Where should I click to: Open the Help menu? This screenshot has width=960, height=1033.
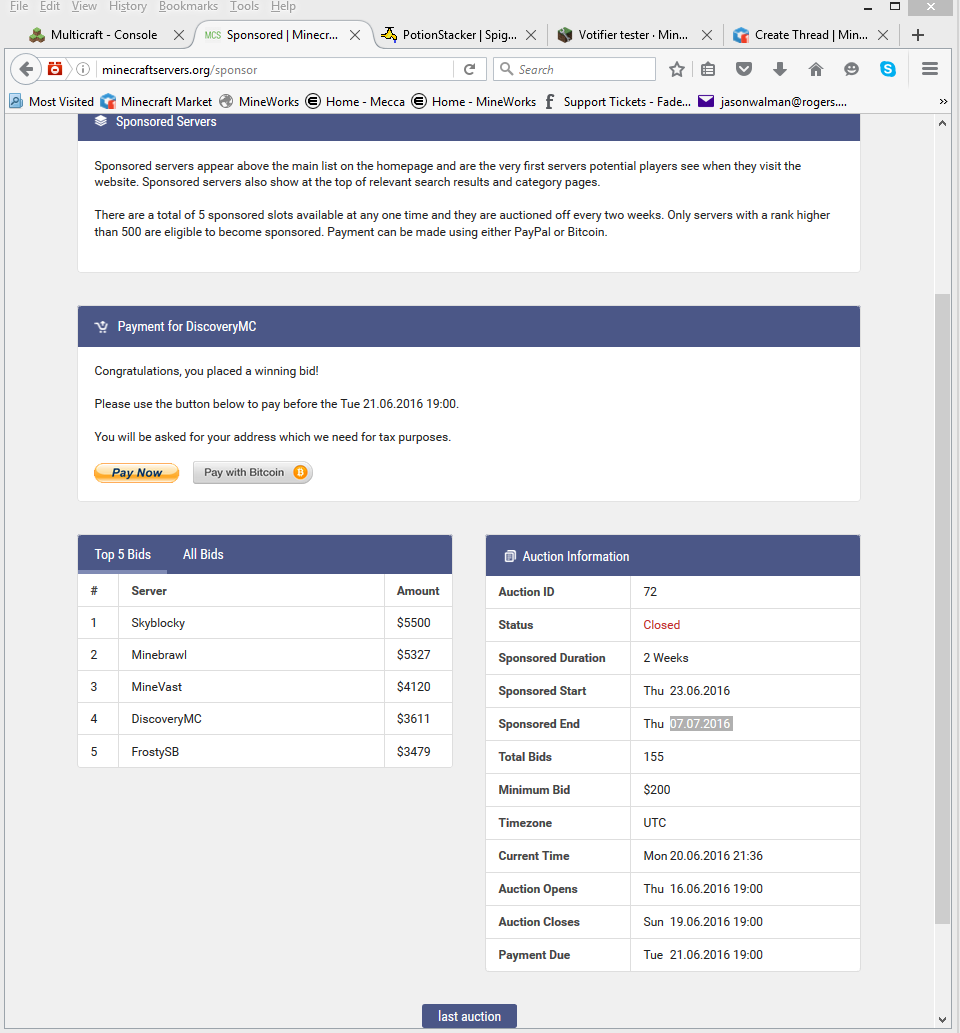283,6
